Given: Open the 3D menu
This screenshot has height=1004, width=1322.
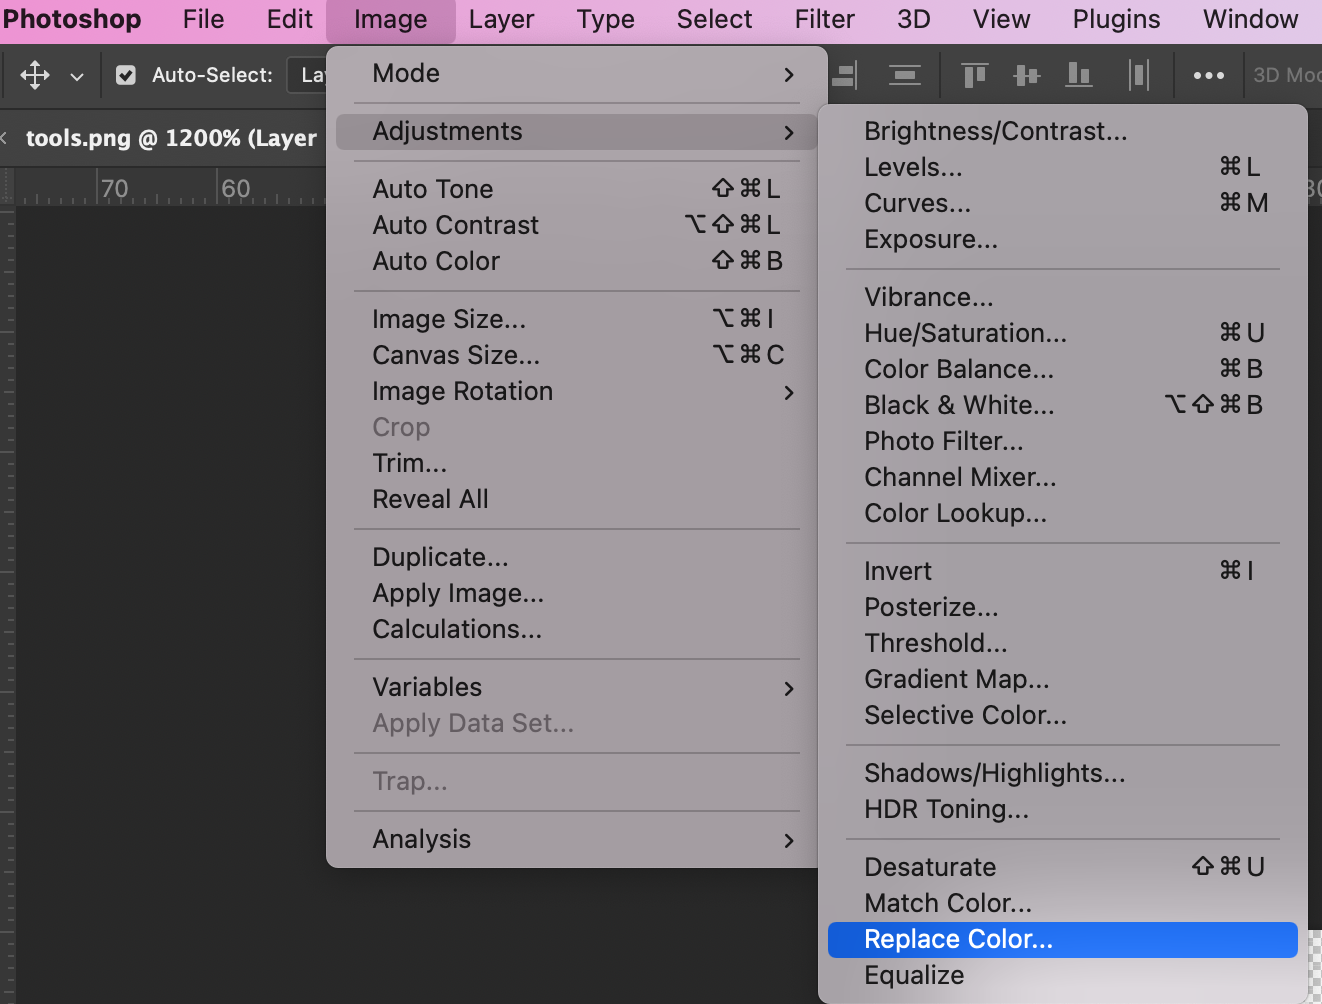Looking at the screenshot, I should click(914, 19).
